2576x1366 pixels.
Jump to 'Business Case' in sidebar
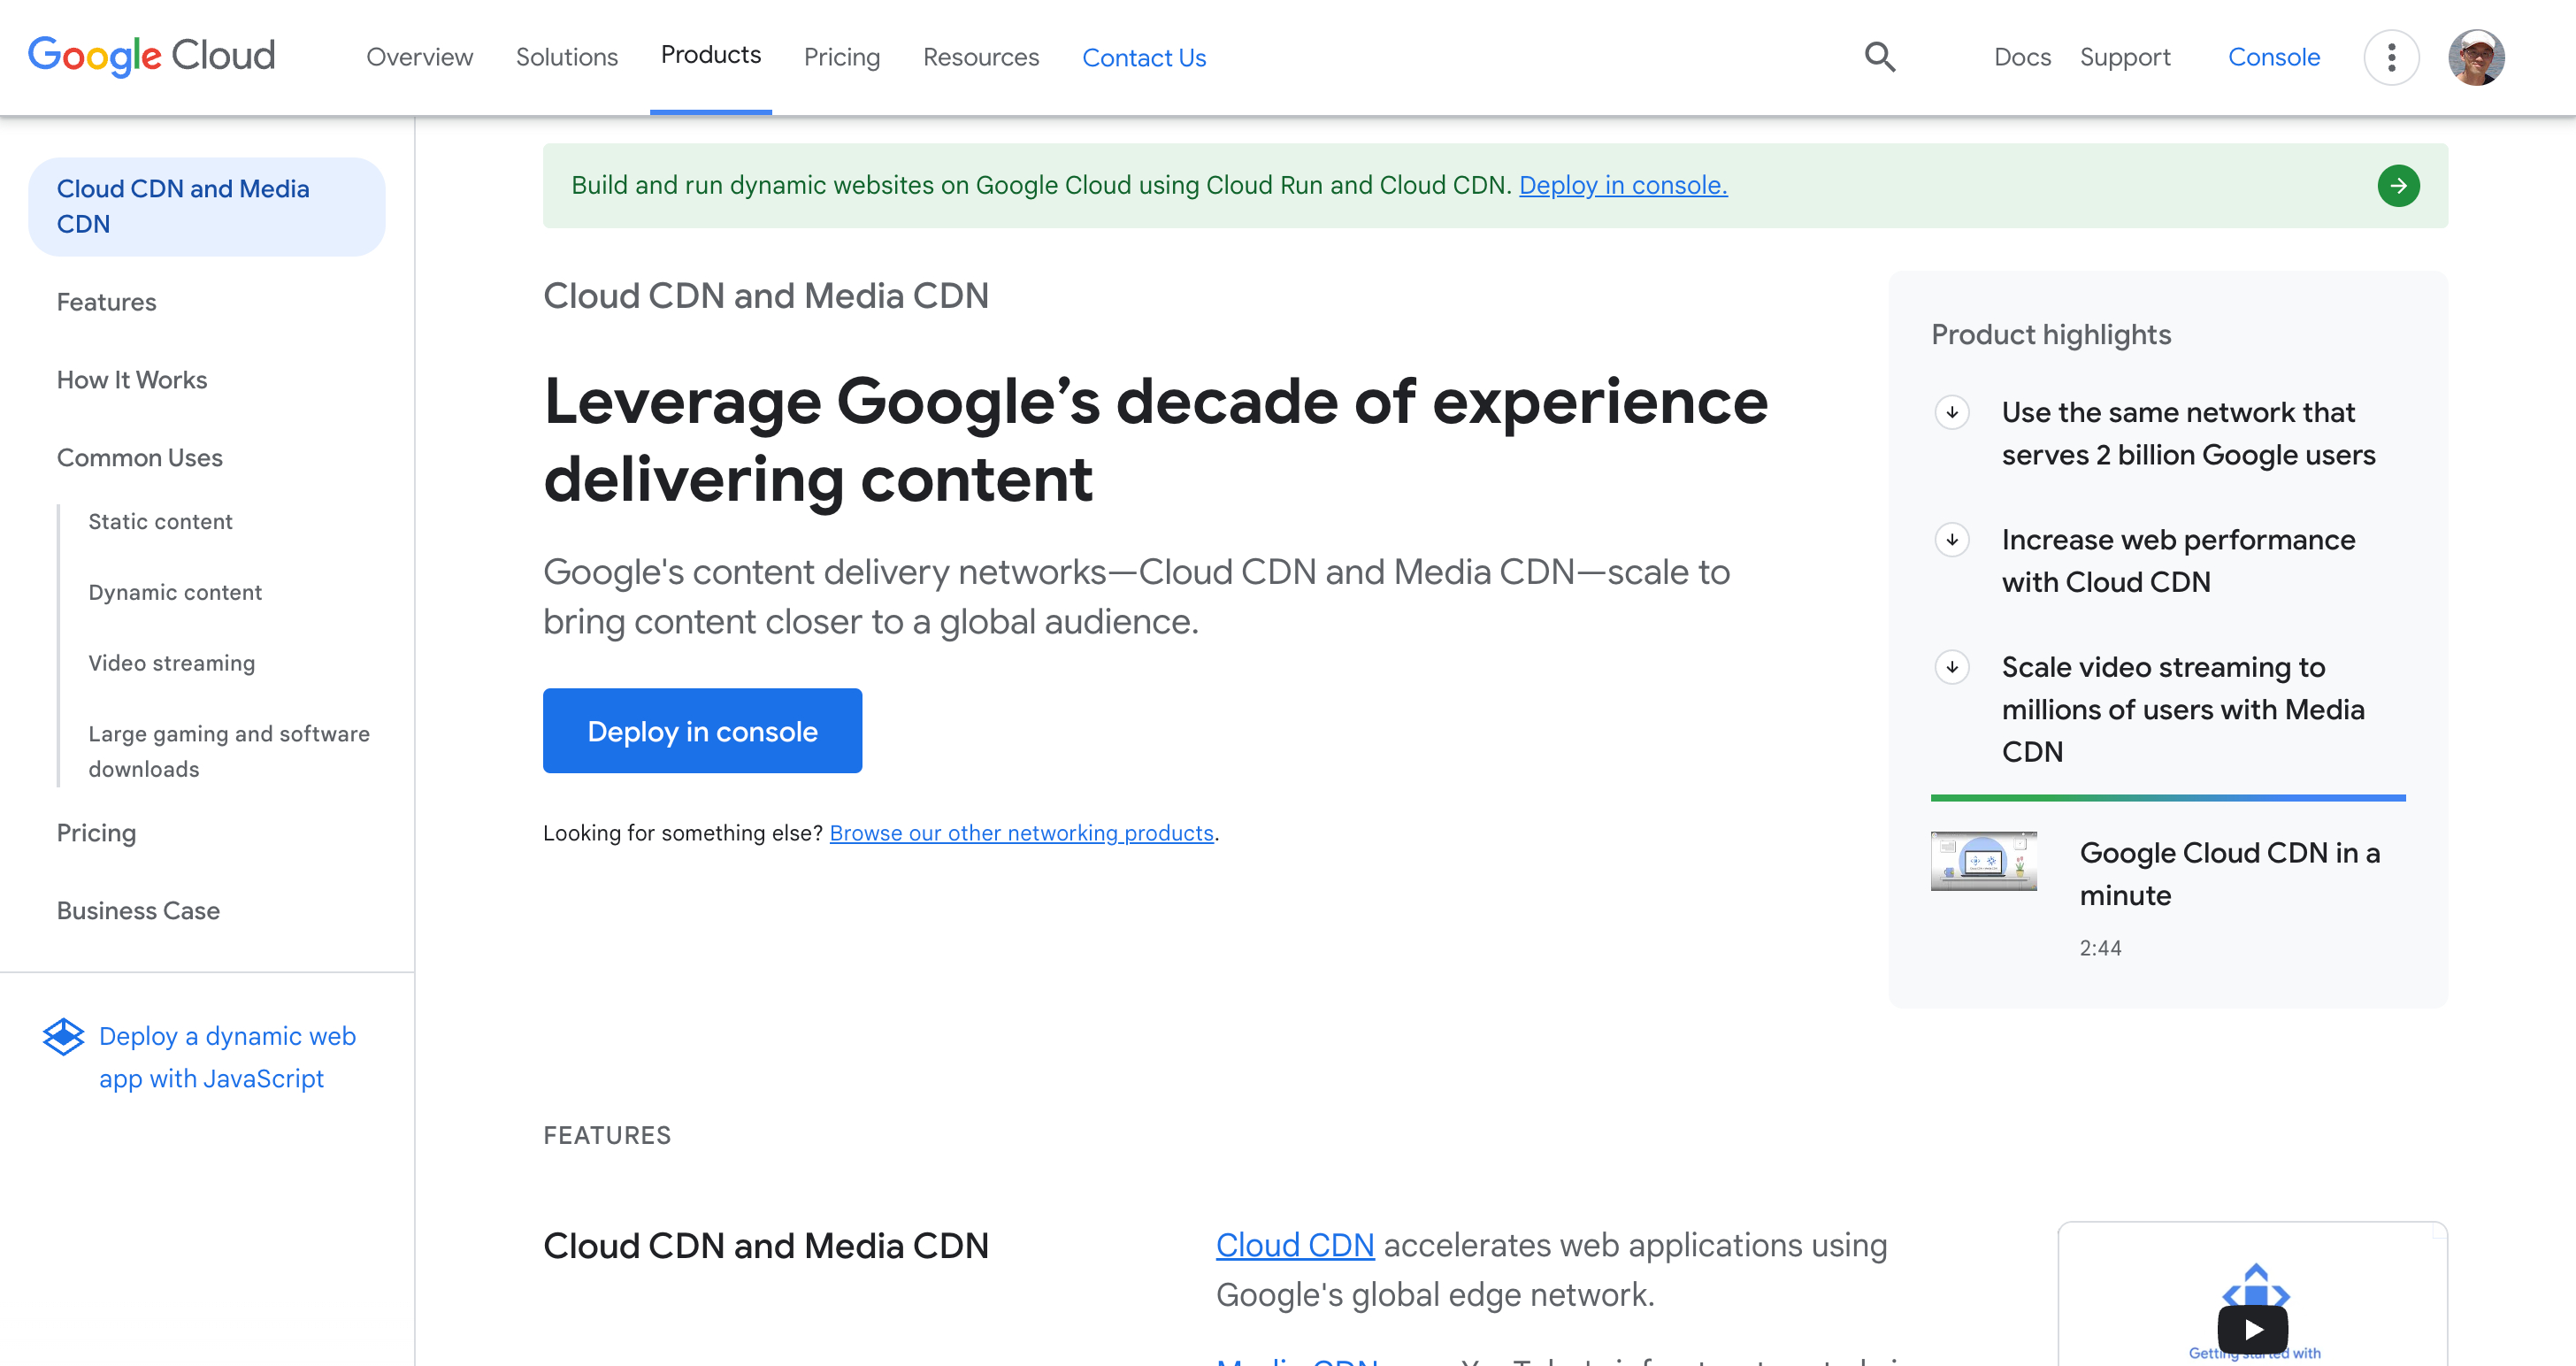138,911
